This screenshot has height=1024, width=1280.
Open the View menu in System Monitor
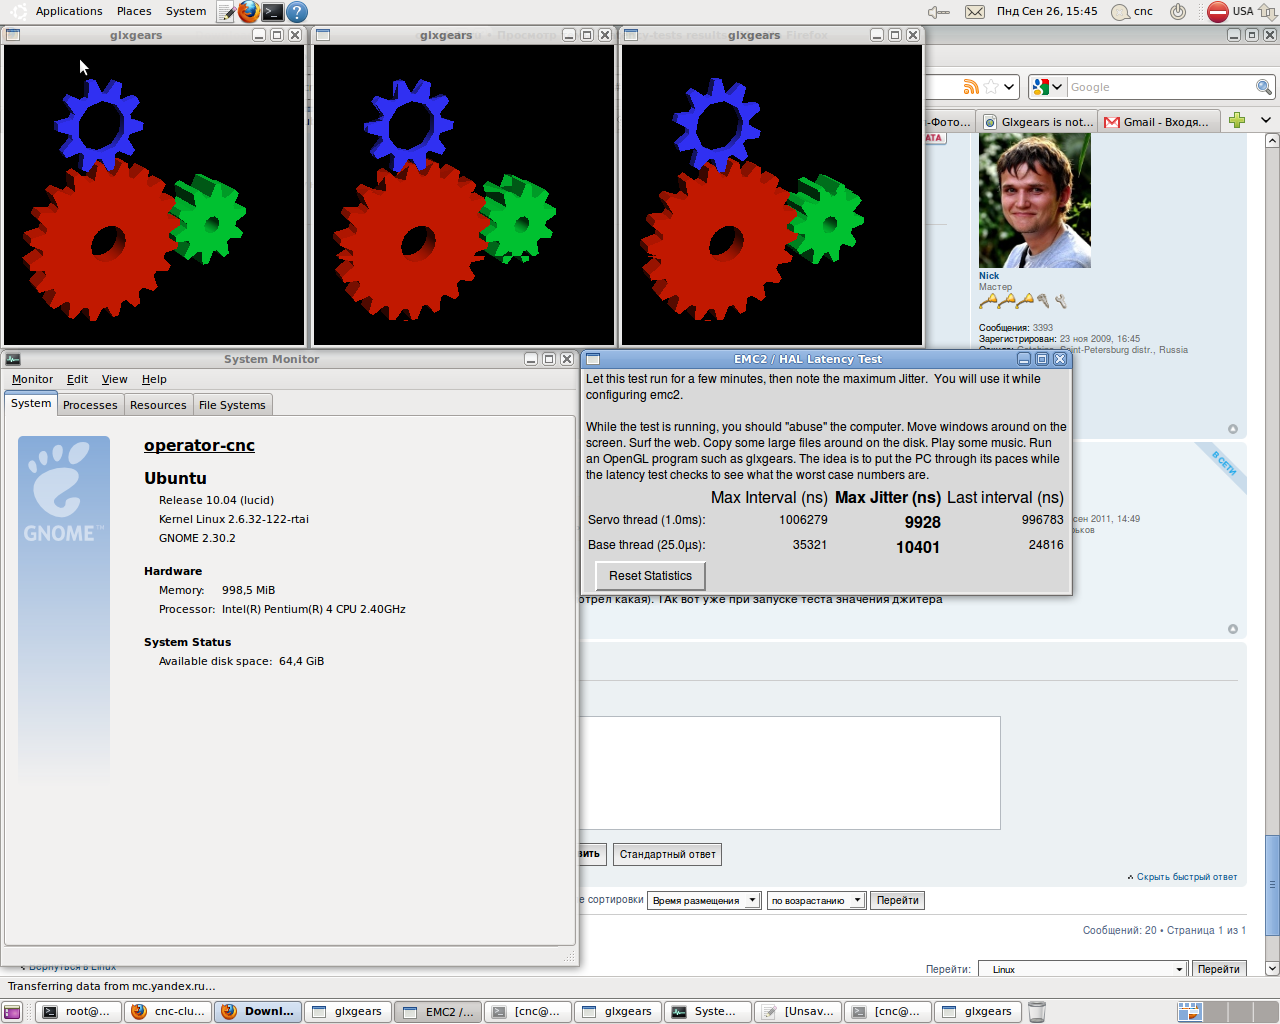(x=115, y=379)
